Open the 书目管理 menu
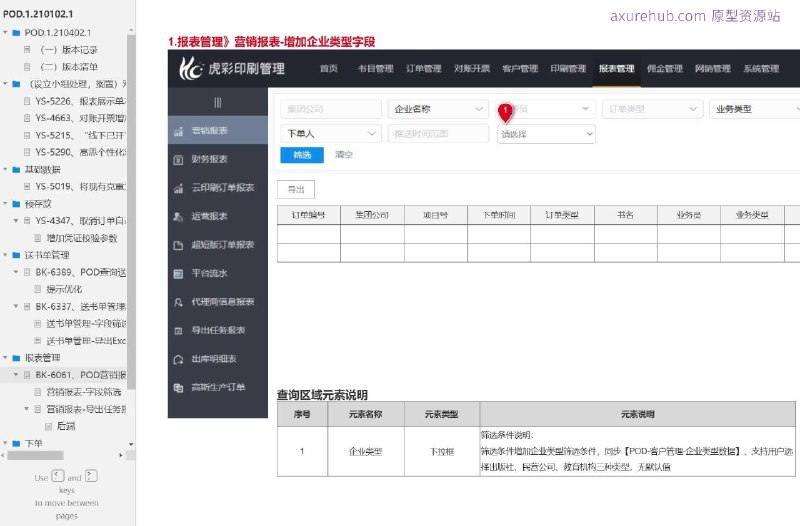This screenshot has width=800, height=526. click(x=376, y=68)
